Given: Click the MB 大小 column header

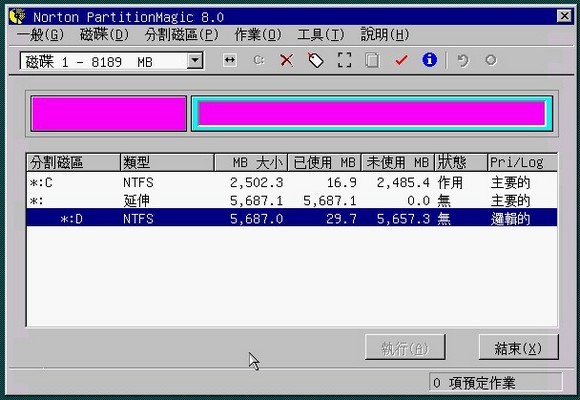Looking at the screenshot, I should point(251,162).
